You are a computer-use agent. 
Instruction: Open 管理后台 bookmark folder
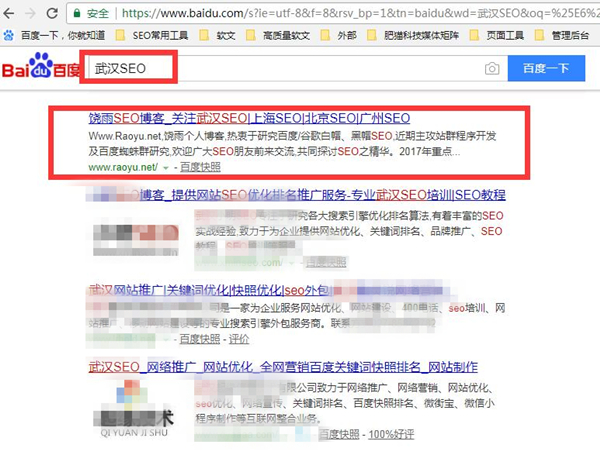[562, 36]
